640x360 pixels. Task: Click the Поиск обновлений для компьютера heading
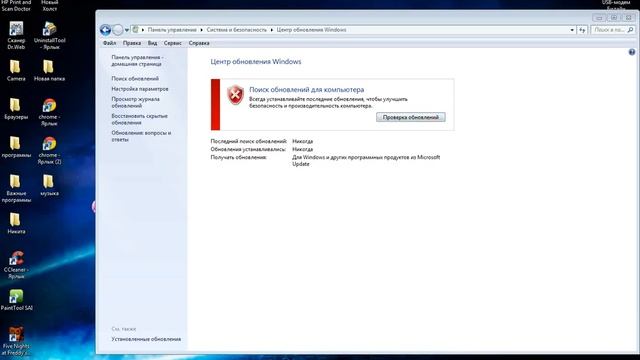tap(307, 89)
